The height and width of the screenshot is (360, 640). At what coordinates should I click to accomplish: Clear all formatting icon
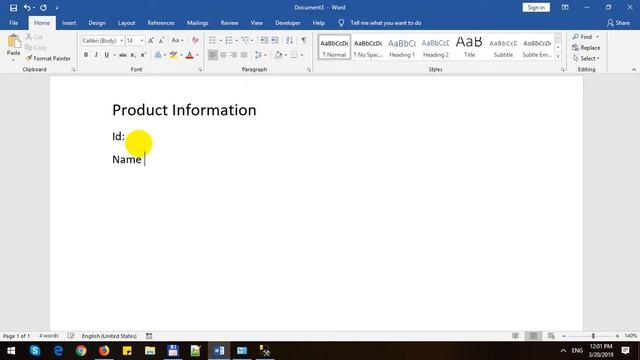[x=195, y=40]
